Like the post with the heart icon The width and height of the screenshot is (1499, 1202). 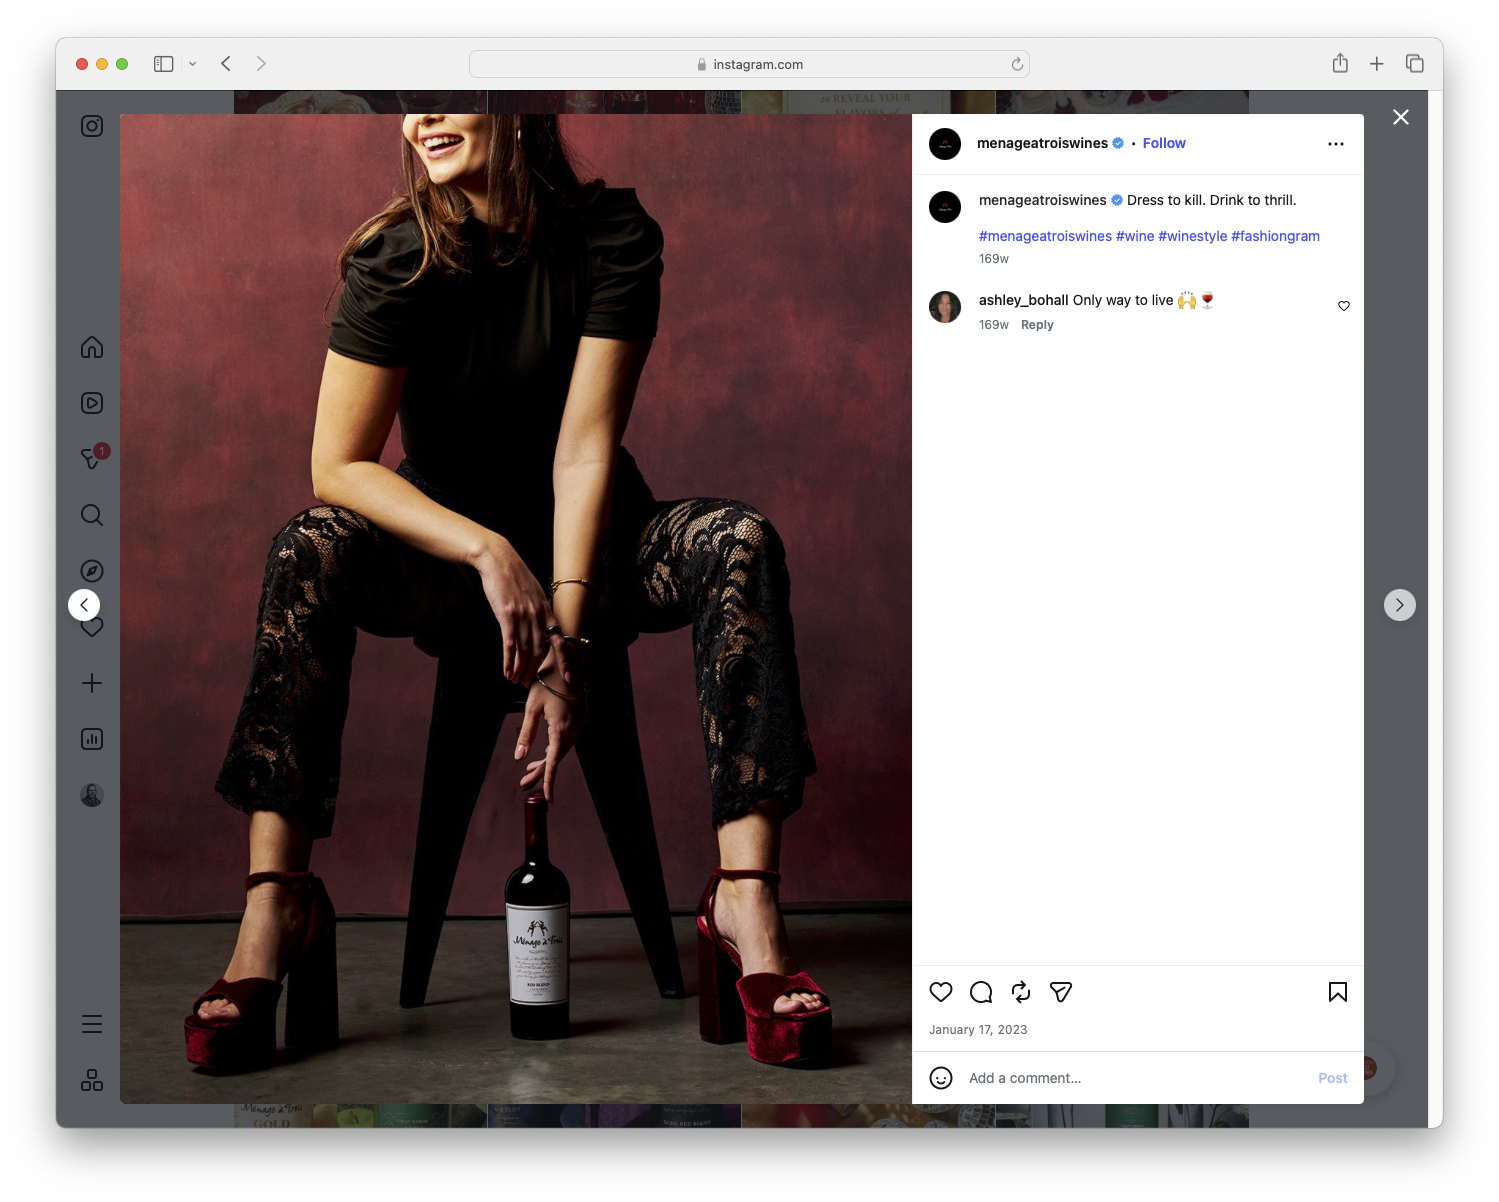click(940, 992)
